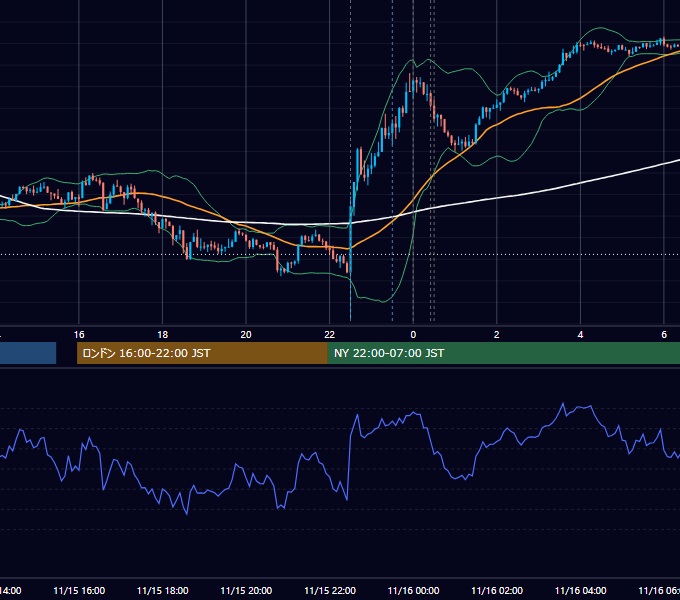Click hour label 0 on upper axis

pos(413,335)
